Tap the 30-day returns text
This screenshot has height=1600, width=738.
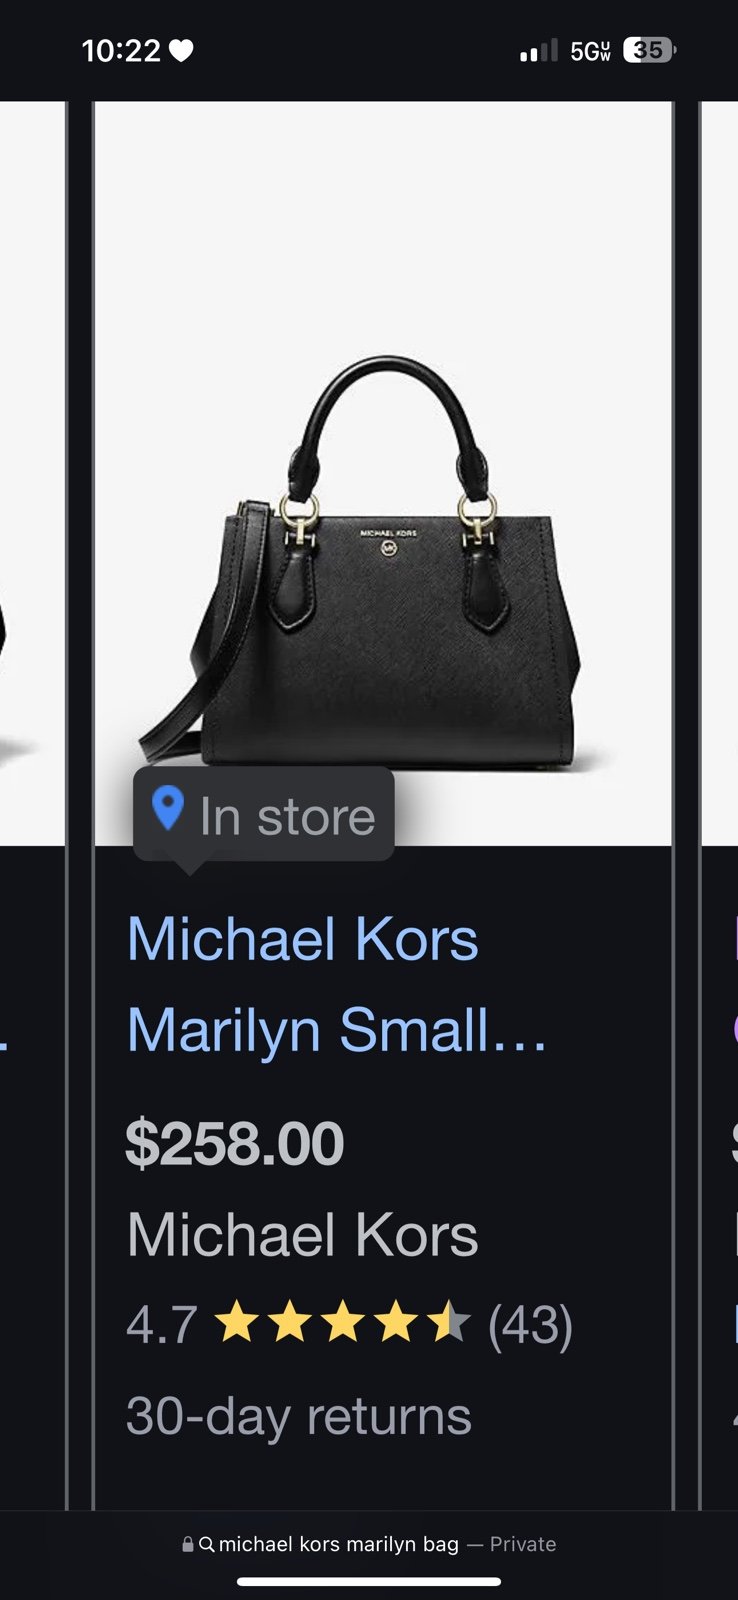(x=299, y=1416)
